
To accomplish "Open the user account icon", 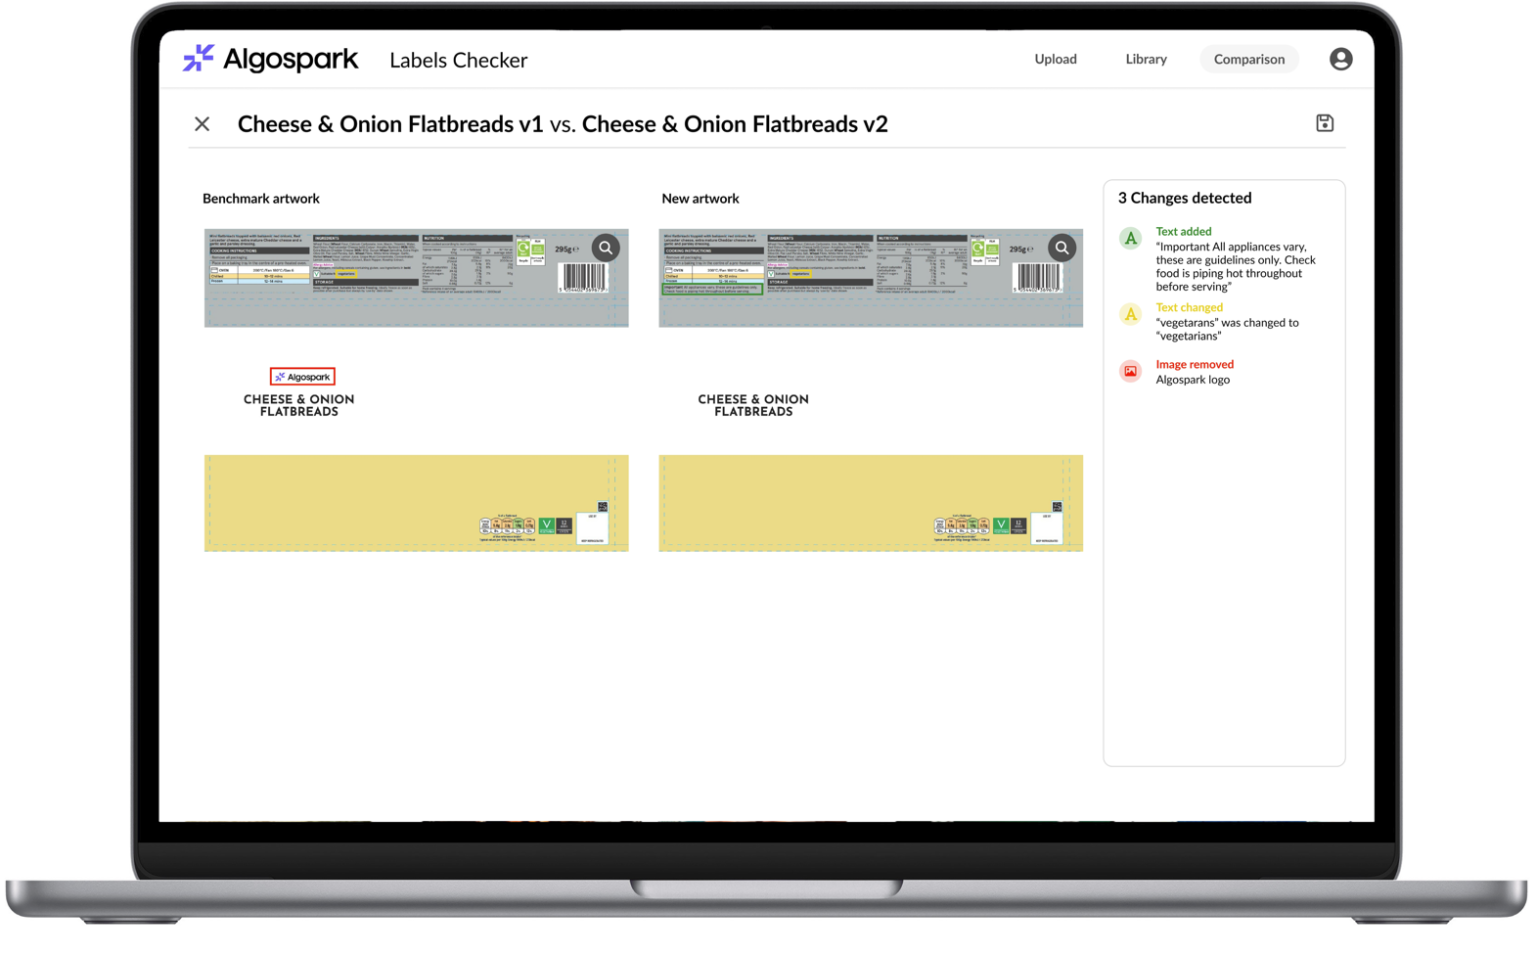I will click(1340, 59).
